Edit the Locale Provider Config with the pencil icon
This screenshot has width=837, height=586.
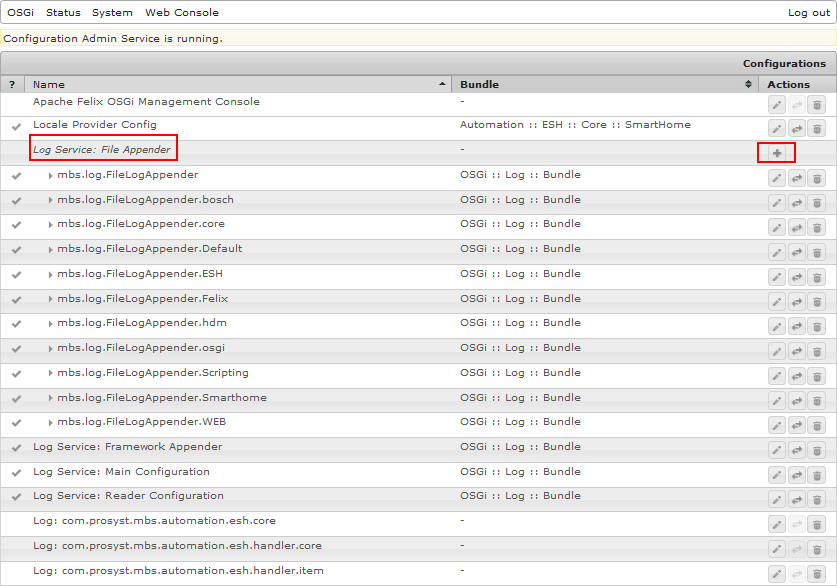click(x=777, y=125)
